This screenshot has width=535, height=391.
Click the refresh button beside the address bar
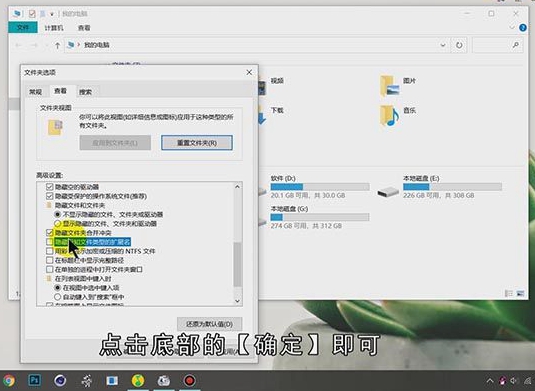point(459,45)
